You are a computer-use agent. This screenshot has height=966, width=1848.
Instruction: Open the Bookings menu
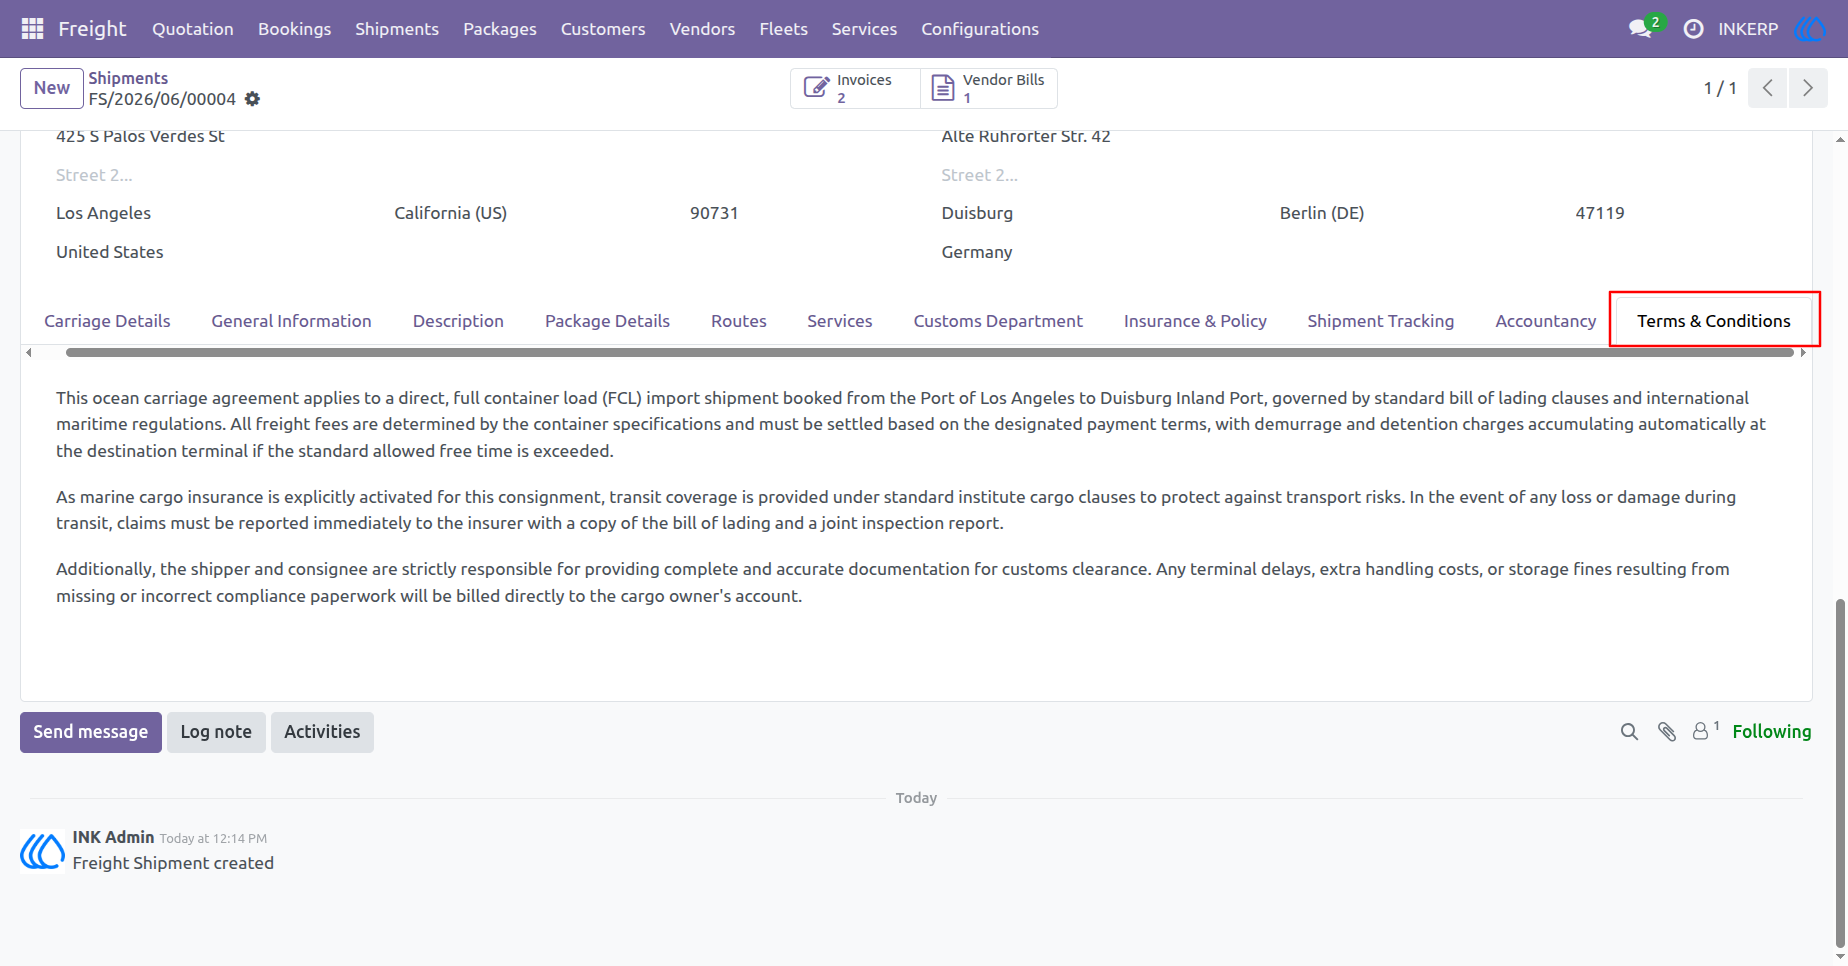click(294, 29)
